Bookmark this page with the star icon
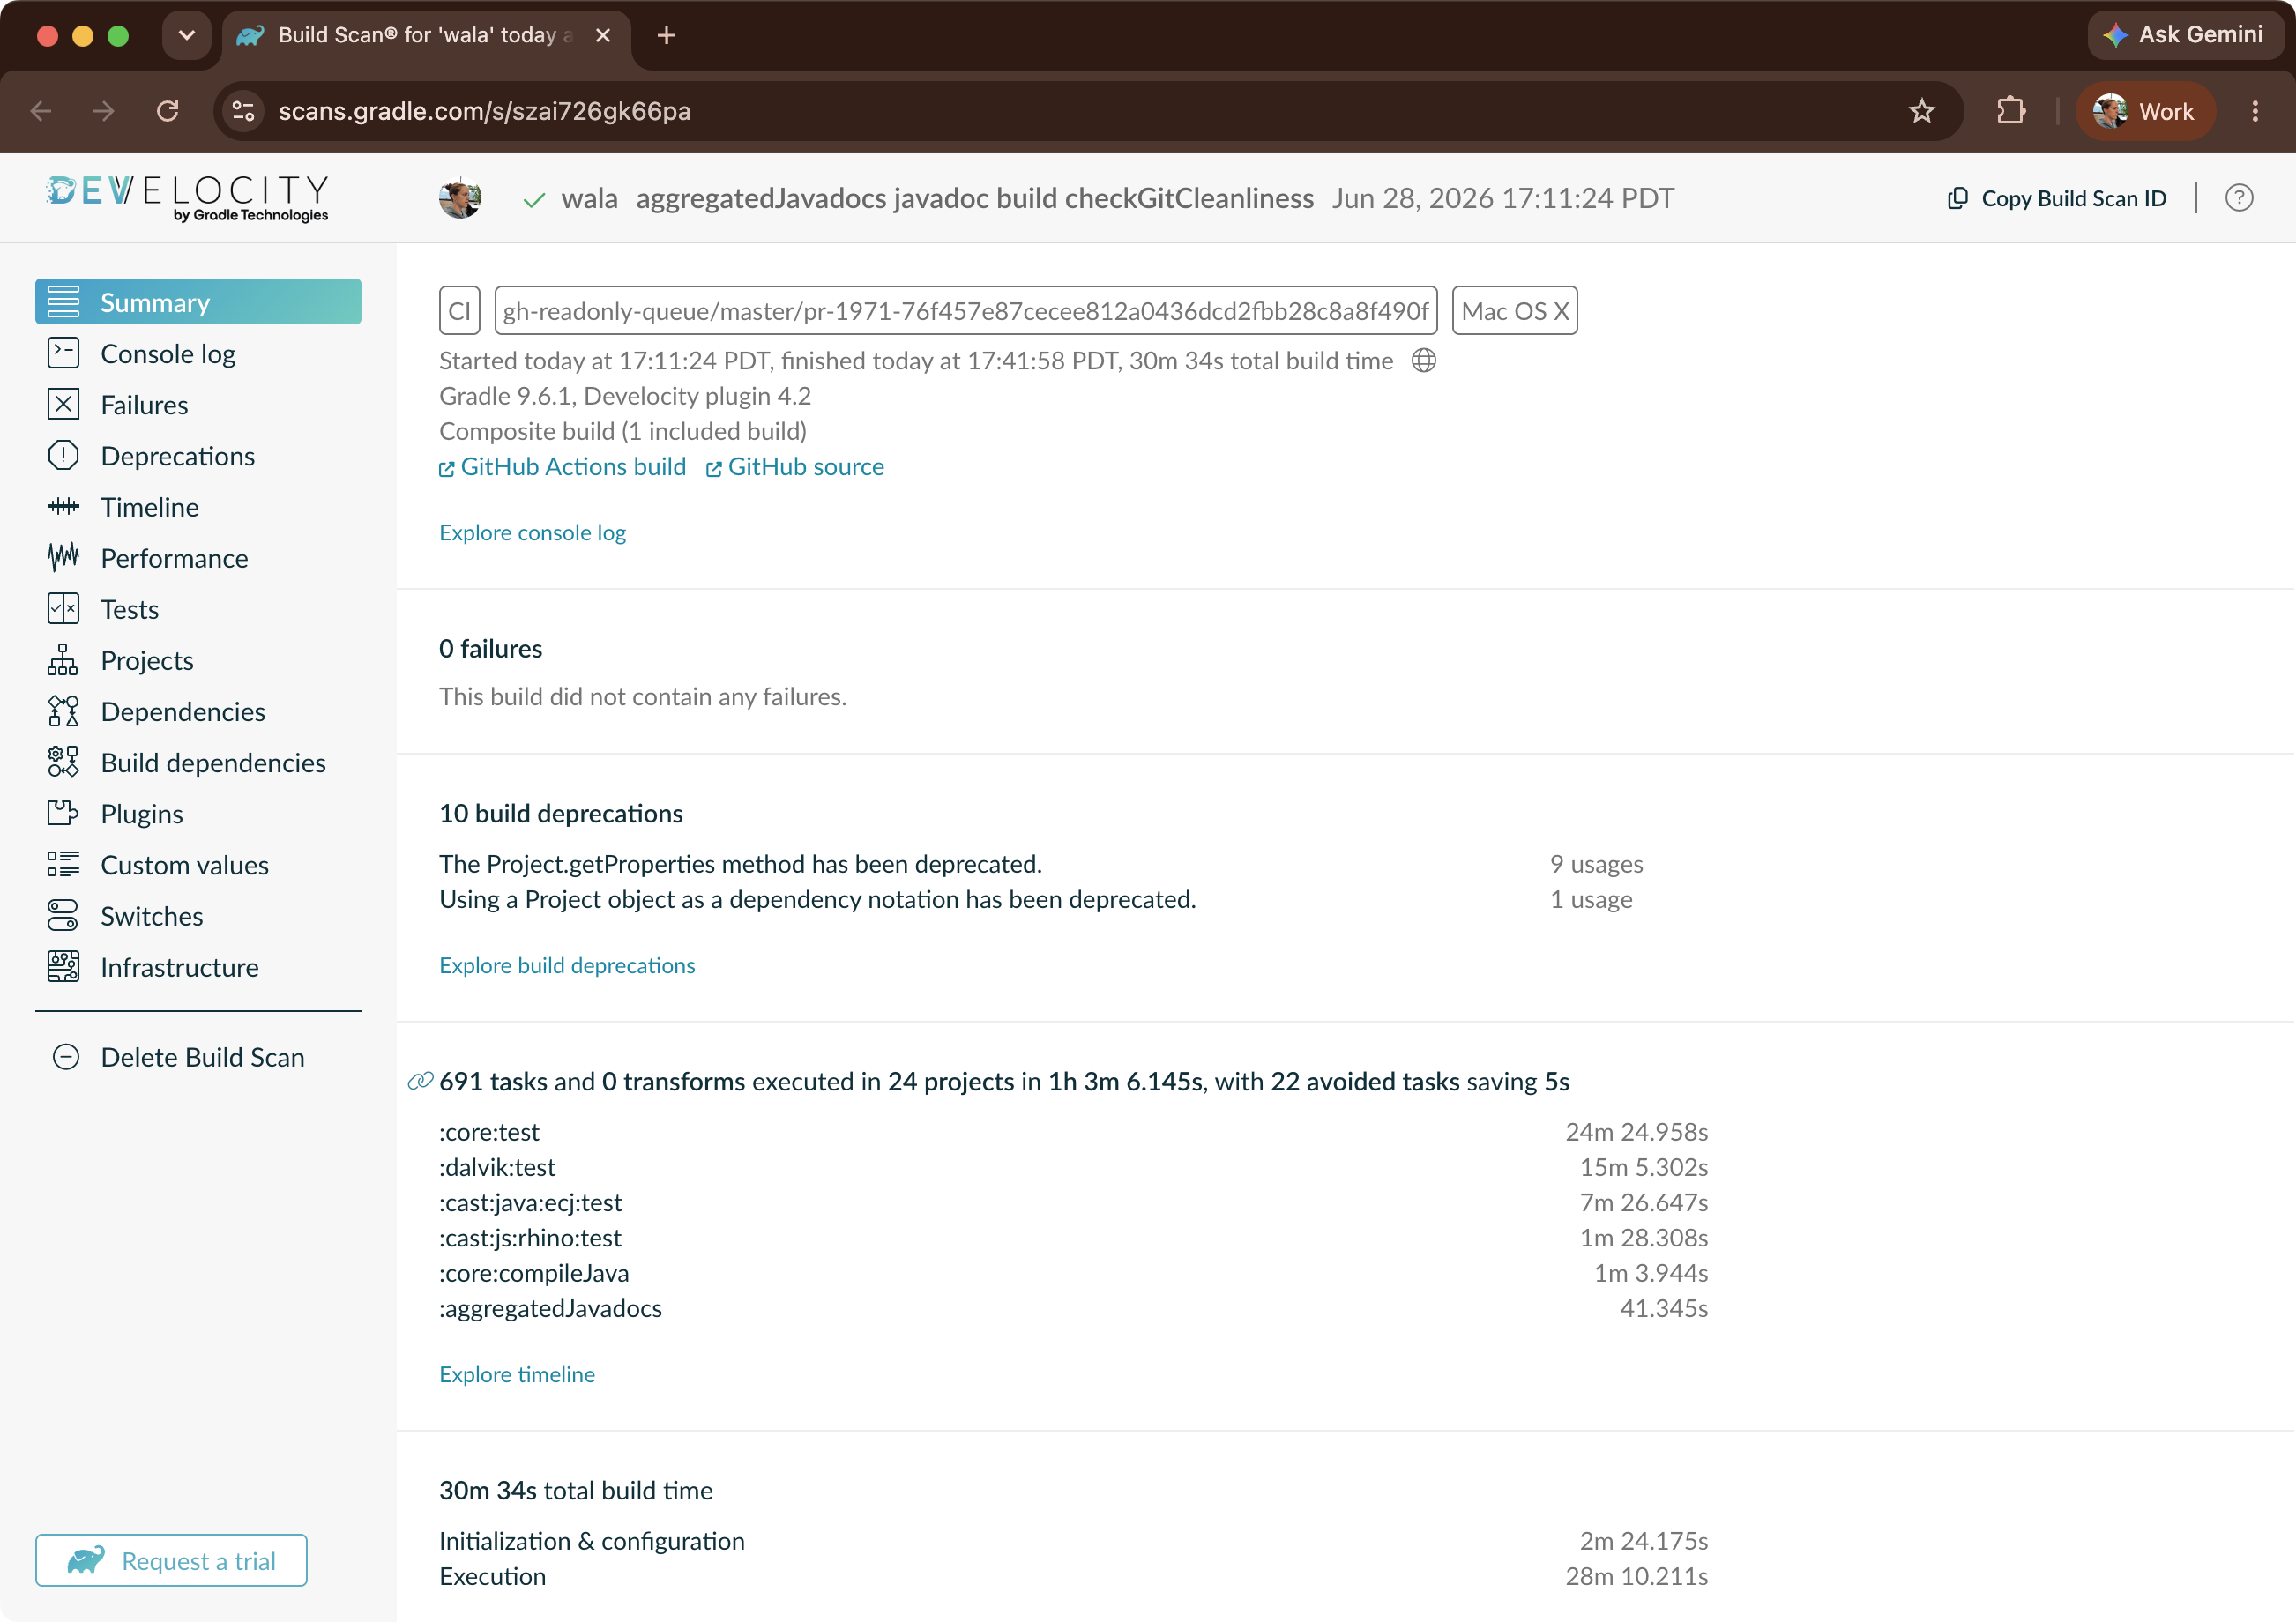This screenshot has width=2296, height=1622. click(1921, 111)
